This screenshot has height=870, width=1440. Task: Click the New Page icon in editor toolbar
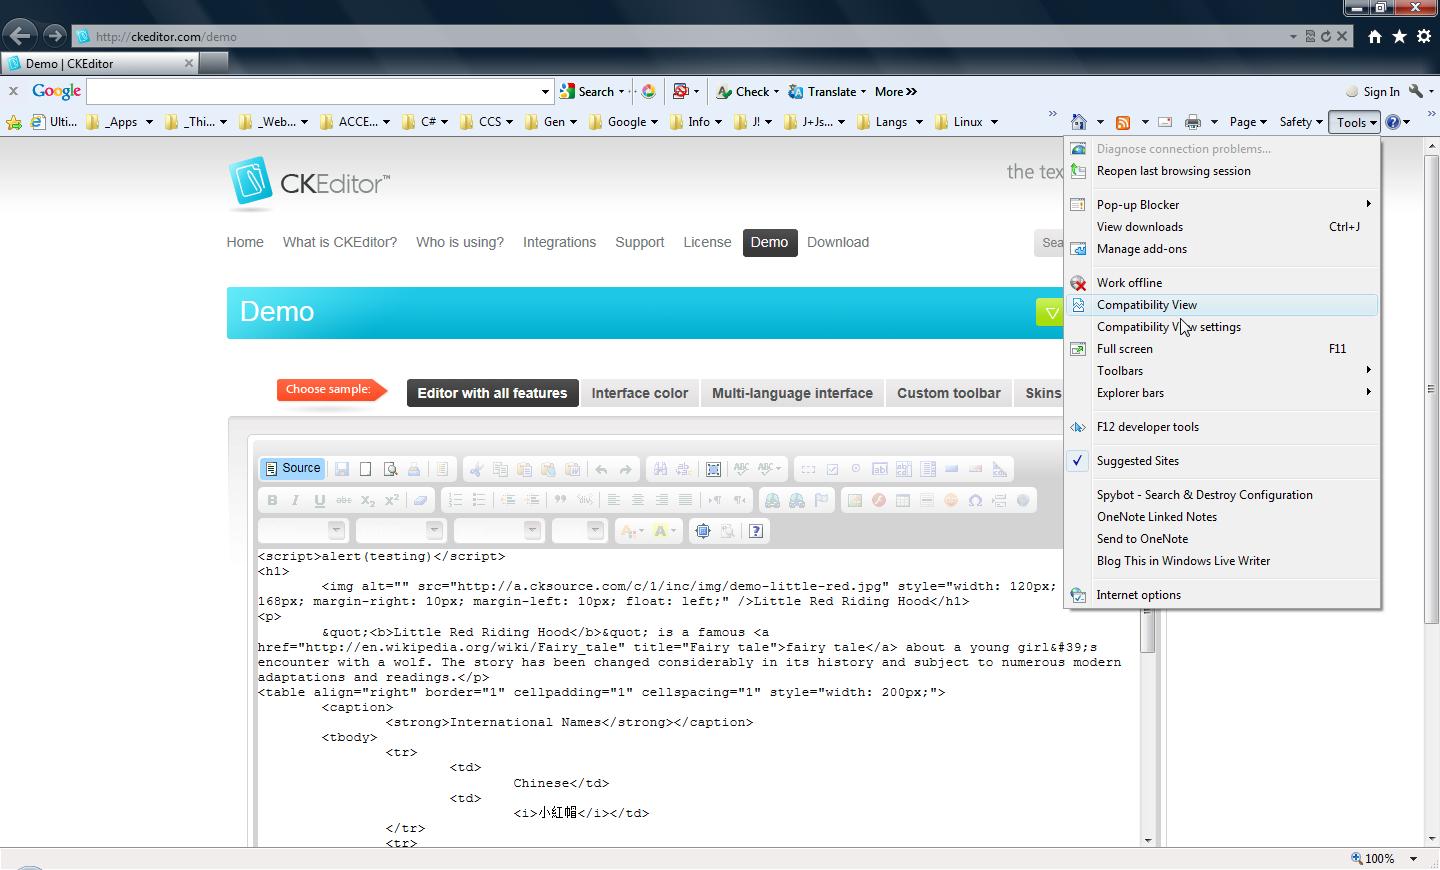[366, 469]
